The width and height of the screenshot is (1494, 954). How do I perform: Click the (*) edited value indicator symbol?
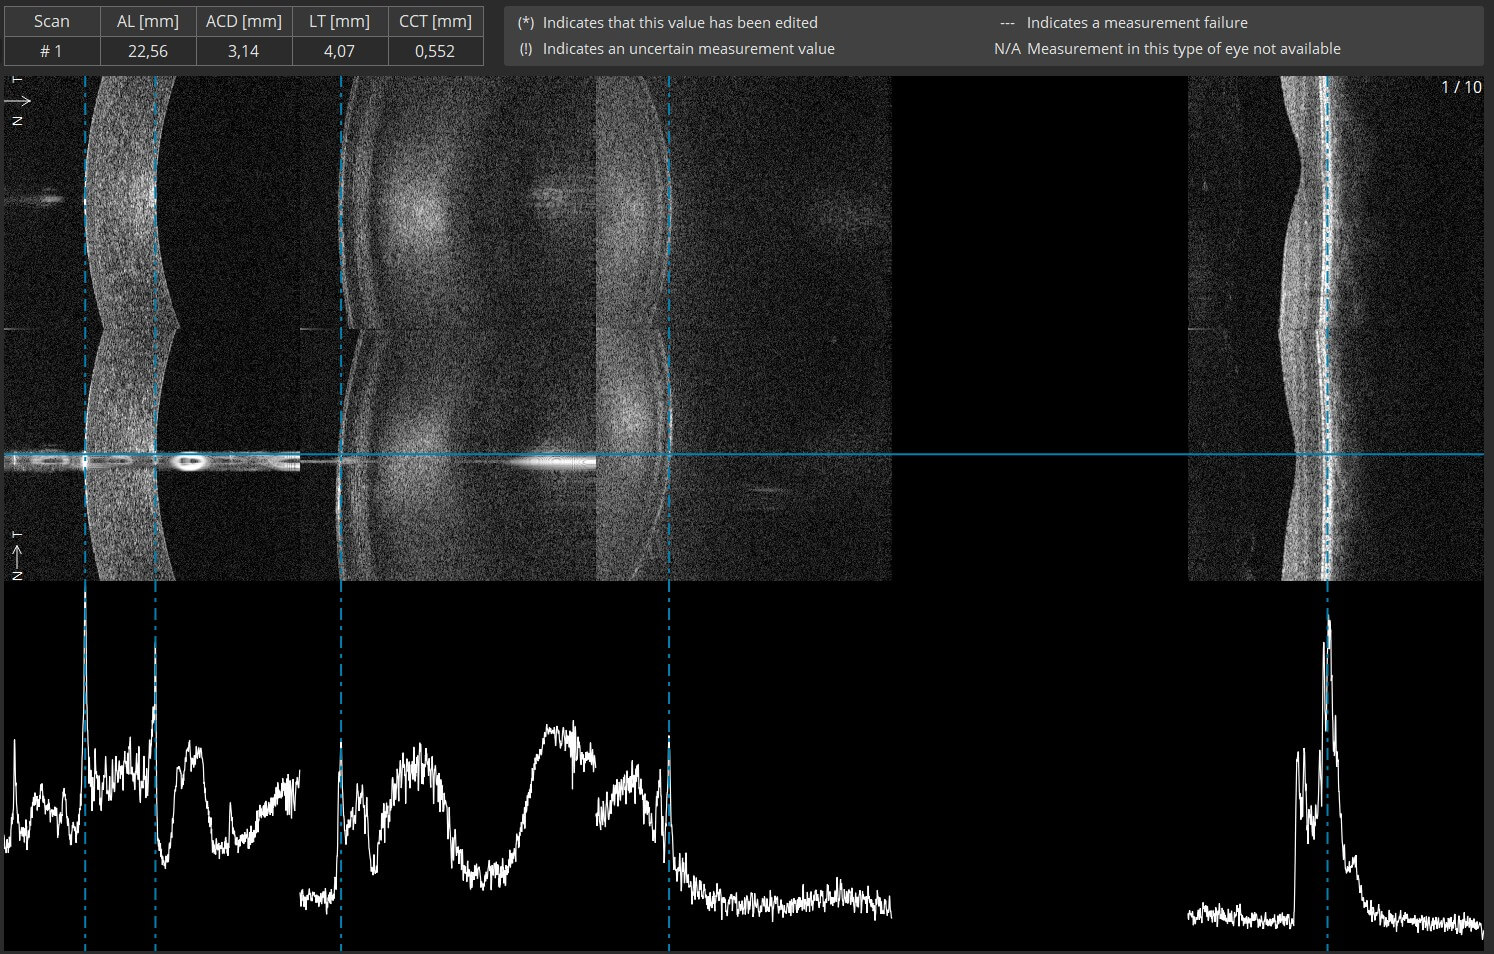point(524,22)
